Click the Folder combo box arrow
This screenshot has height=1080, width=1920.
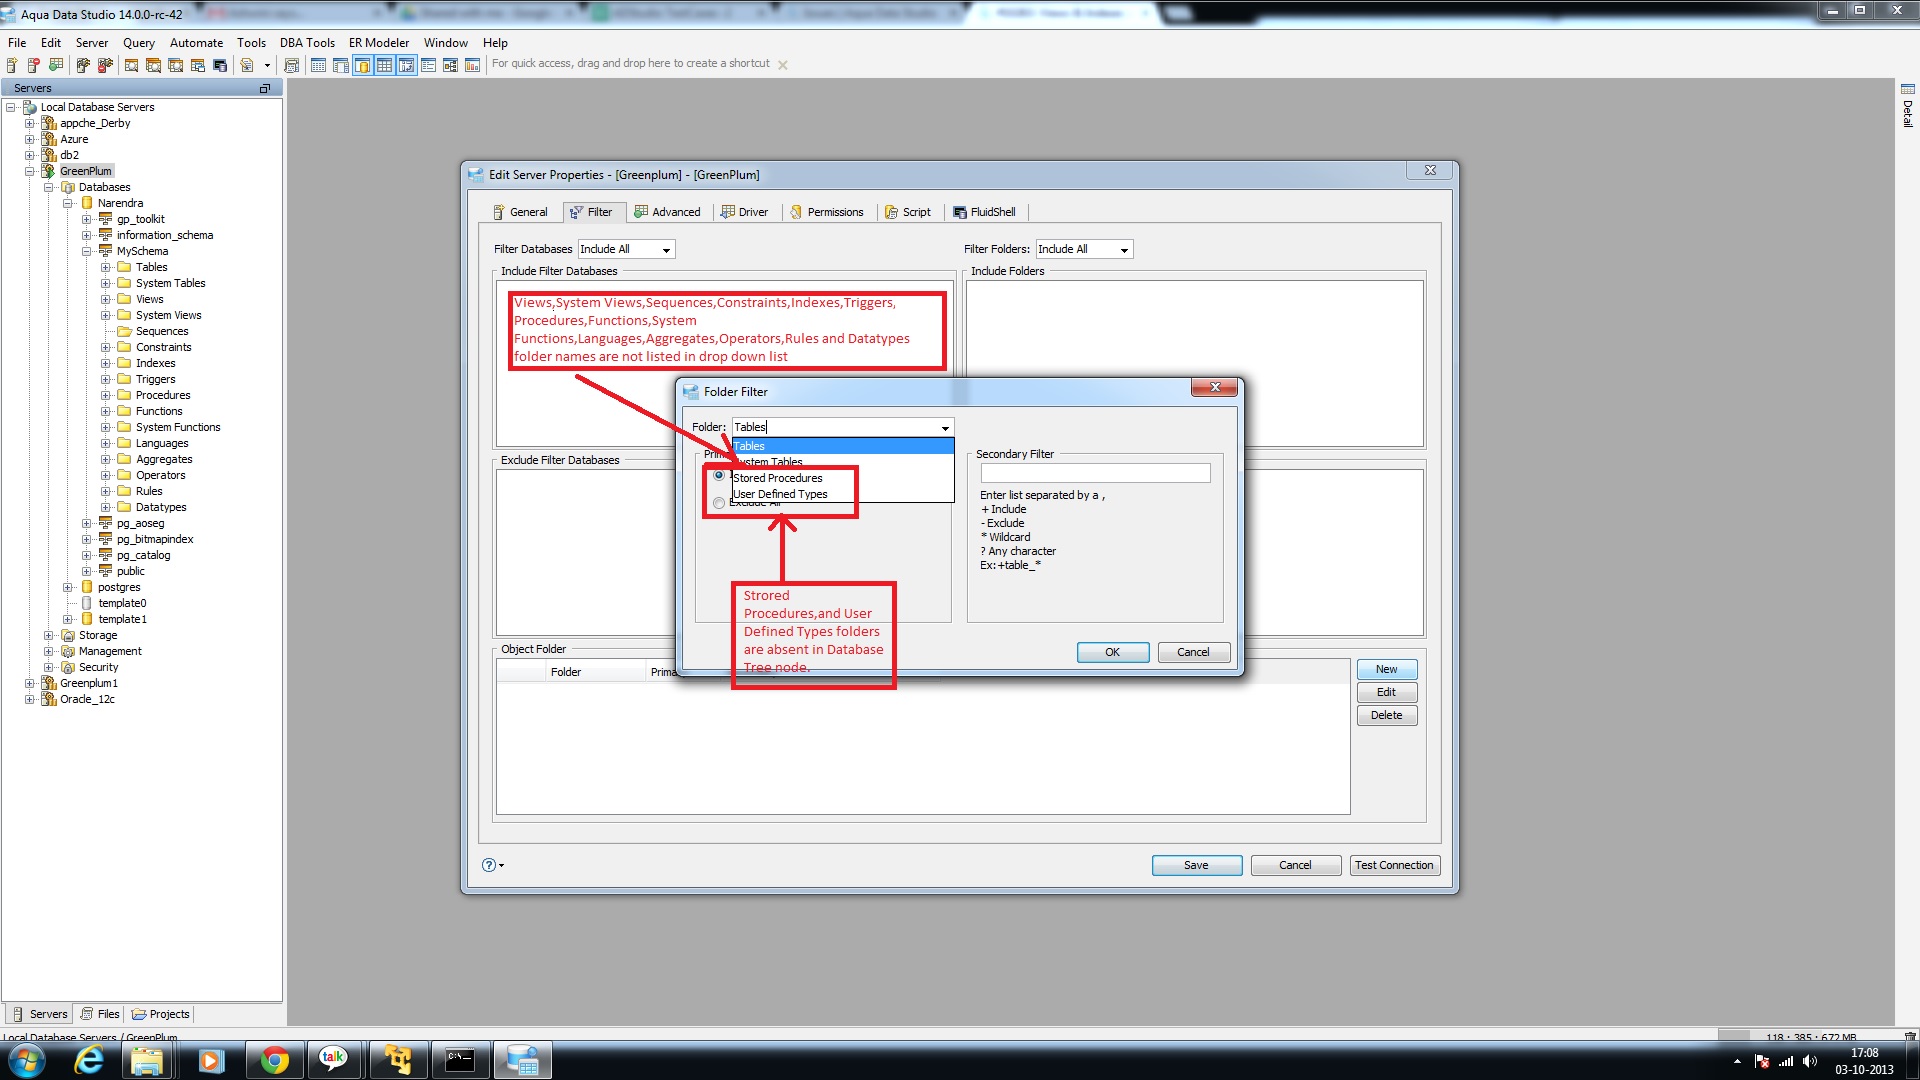pos(945,428)
